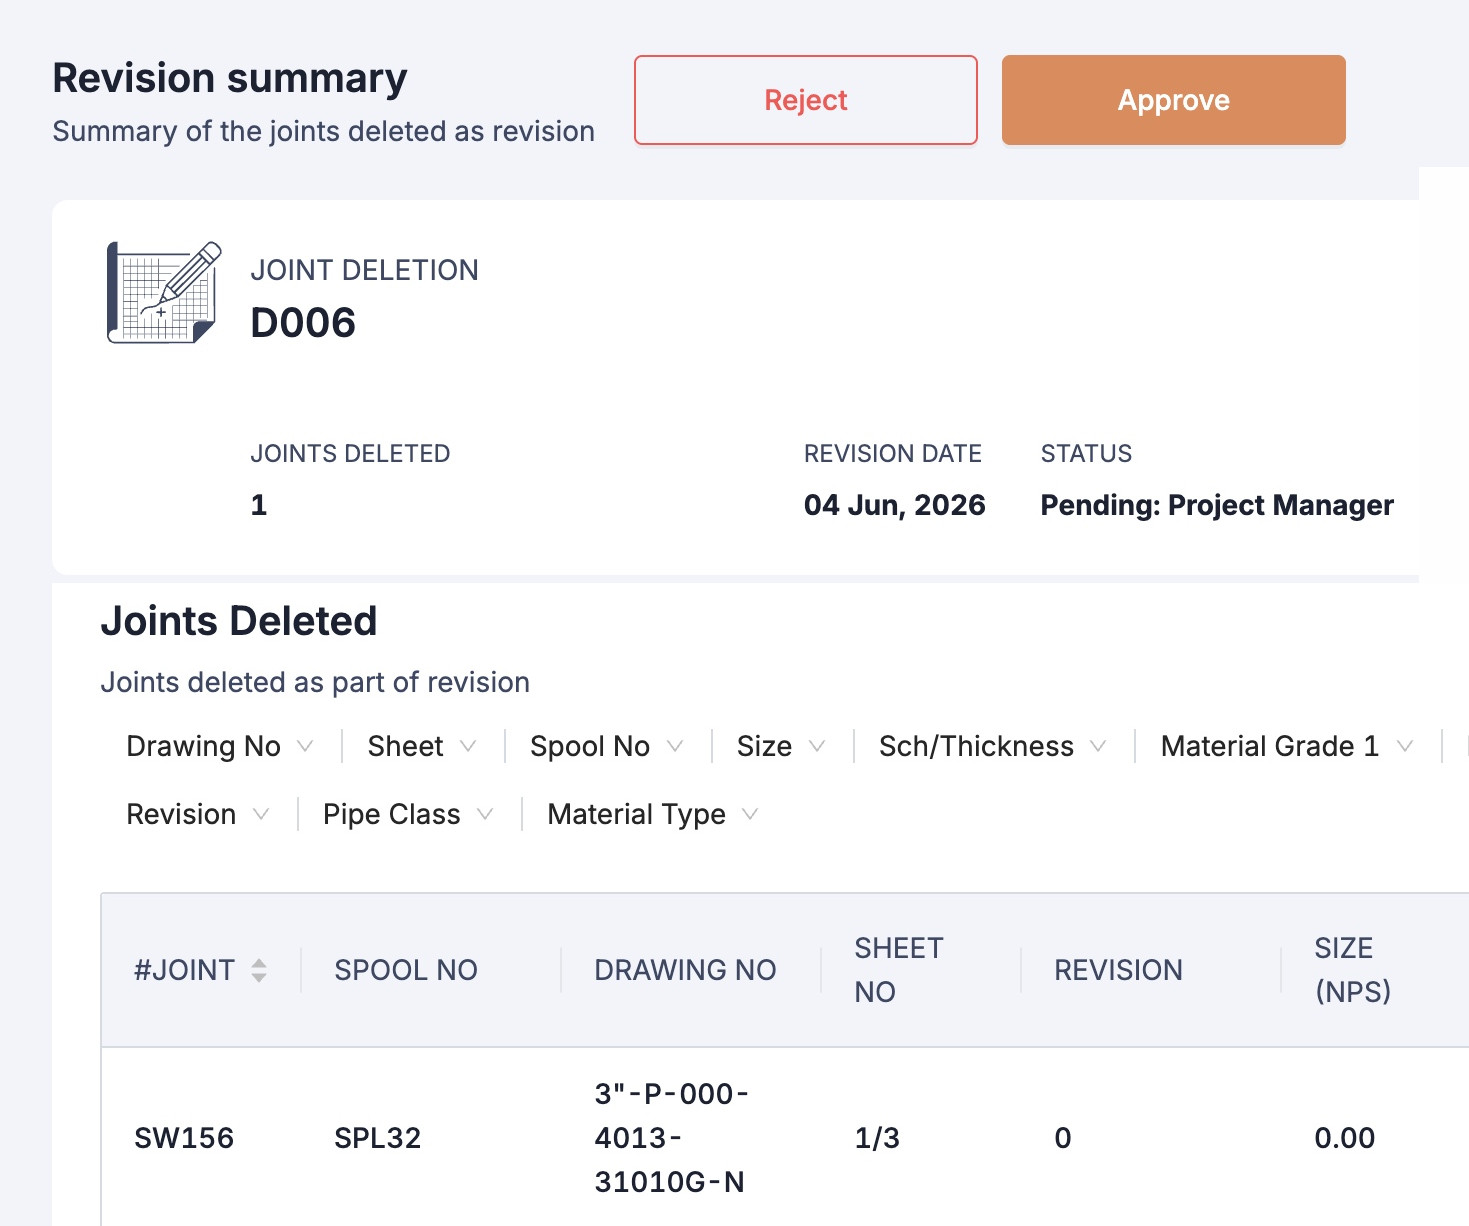Select the SHEET NO column header
1469x1226 pixels.
tap(899, 970)
